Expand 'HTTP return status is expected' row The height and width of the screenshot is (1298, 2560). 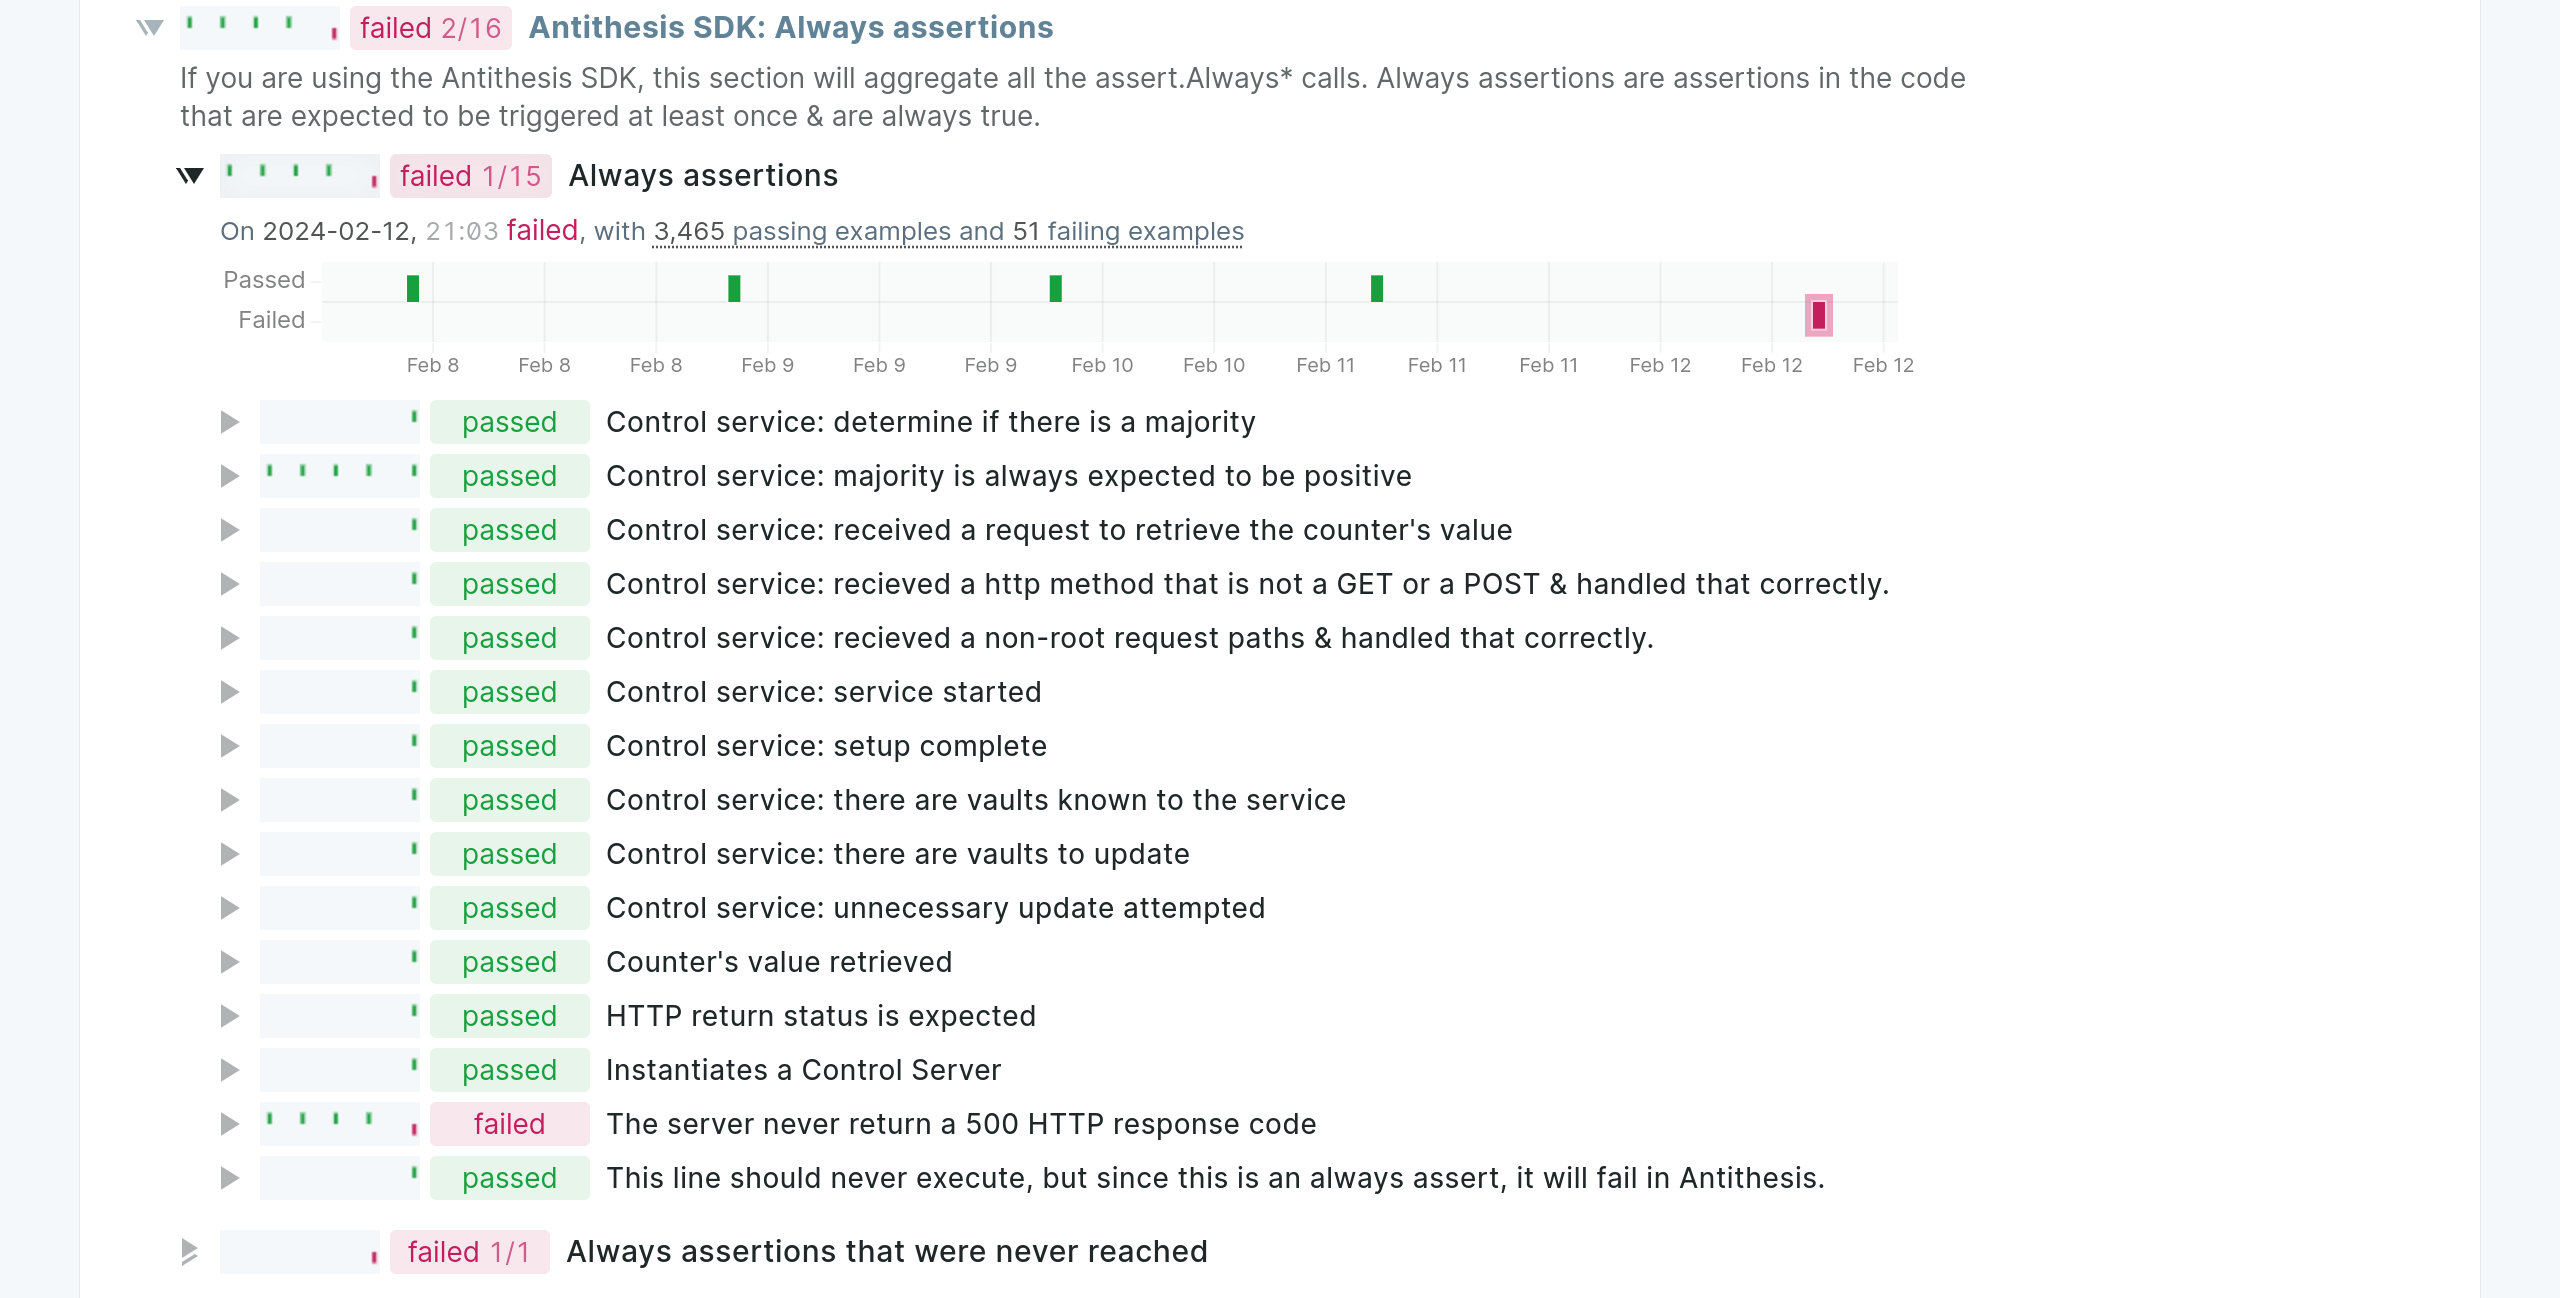[230, 1016]
